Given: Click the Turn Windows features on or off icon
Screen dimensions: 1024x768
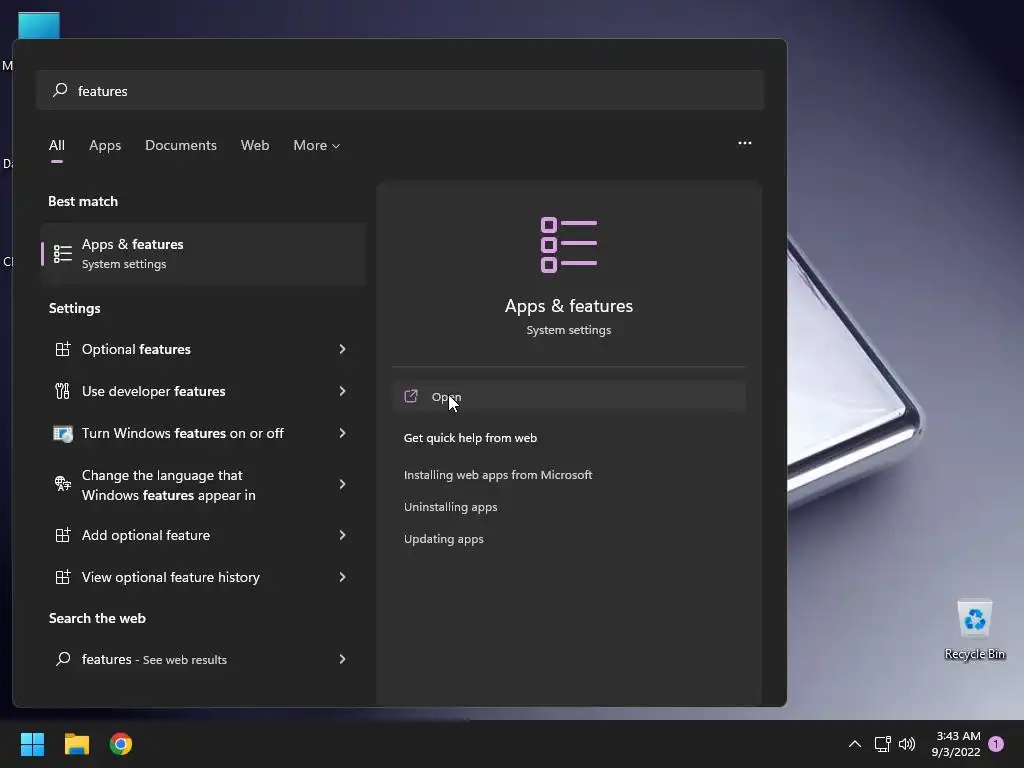Looking at the screenshot, I should tap(63, 433).
